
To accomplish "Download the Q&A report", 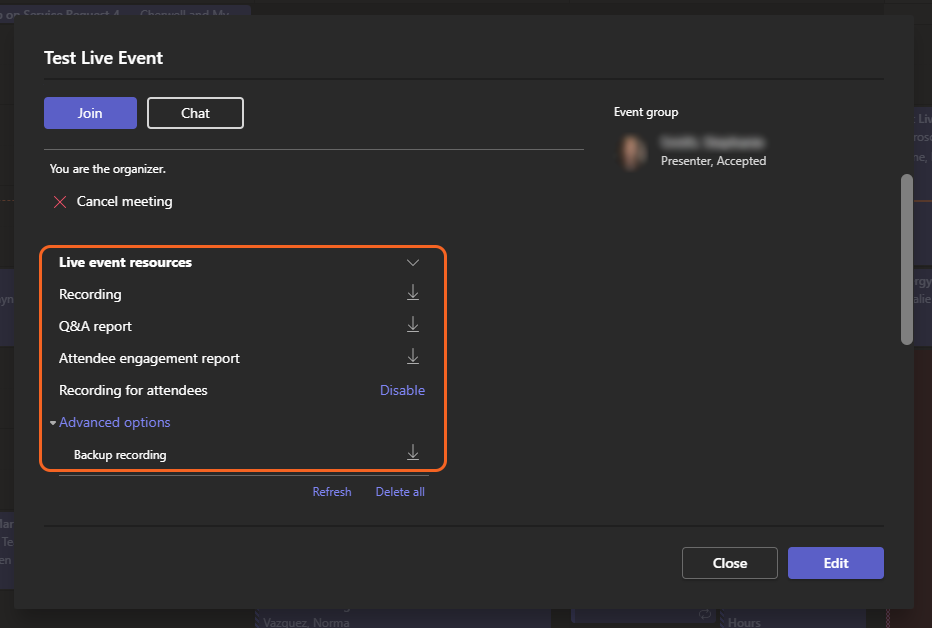I will click(x=412, y=325).
